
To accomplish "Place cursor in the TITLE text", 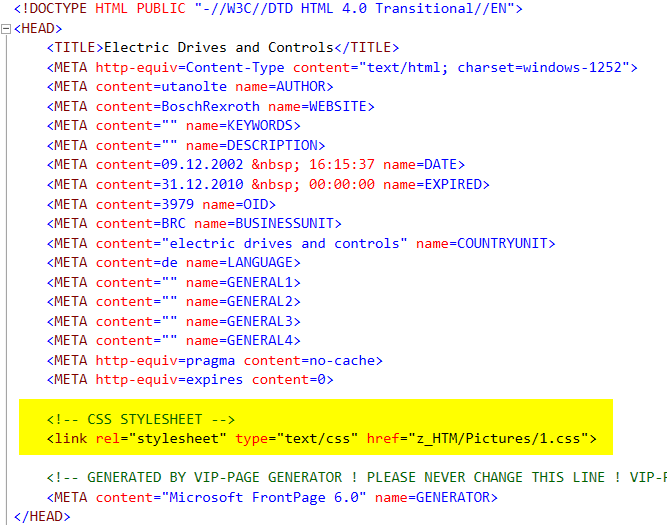I will click(x=217, y=47).
